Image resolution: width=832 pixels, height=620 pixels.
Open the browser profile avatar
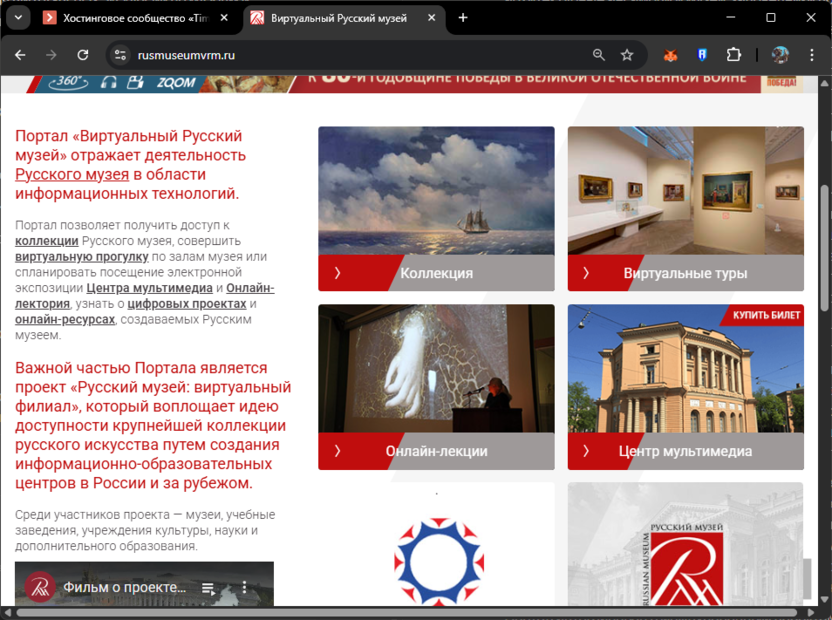tap(780, 55)
